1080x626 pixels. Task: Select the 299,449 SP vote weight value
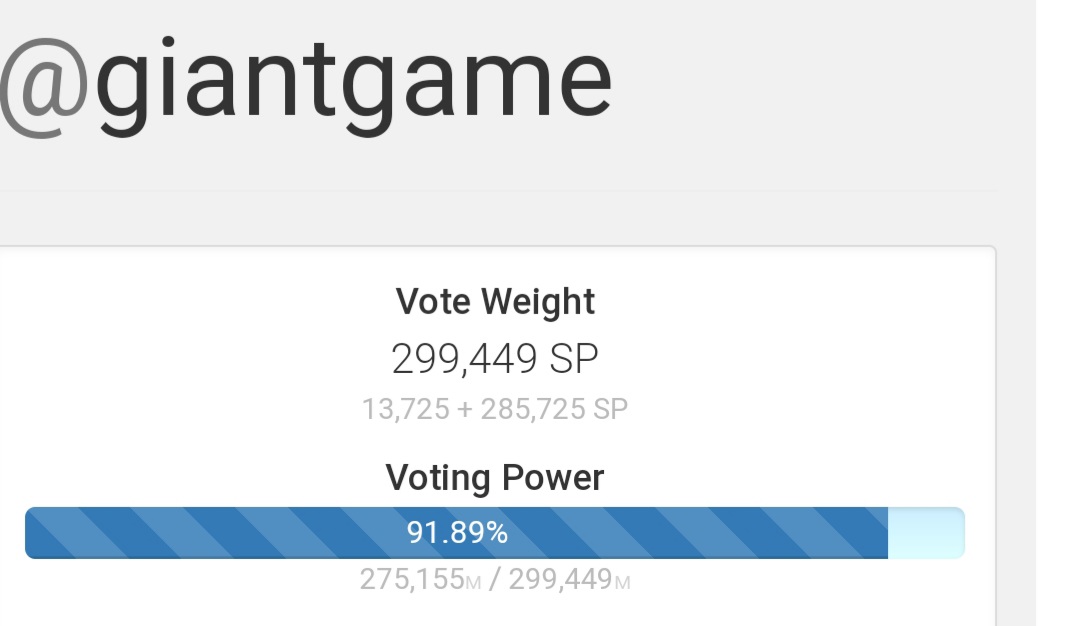click(495, 359)
